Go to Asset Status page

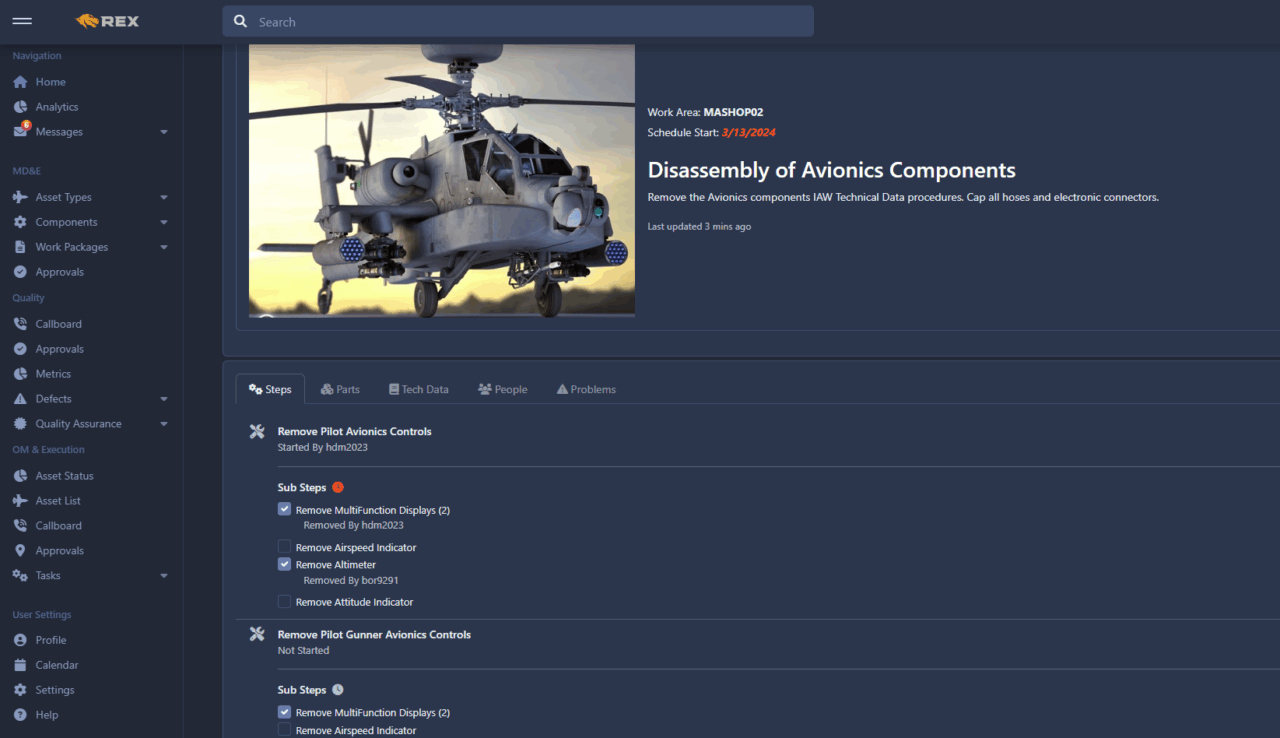(x=64, y=476)
